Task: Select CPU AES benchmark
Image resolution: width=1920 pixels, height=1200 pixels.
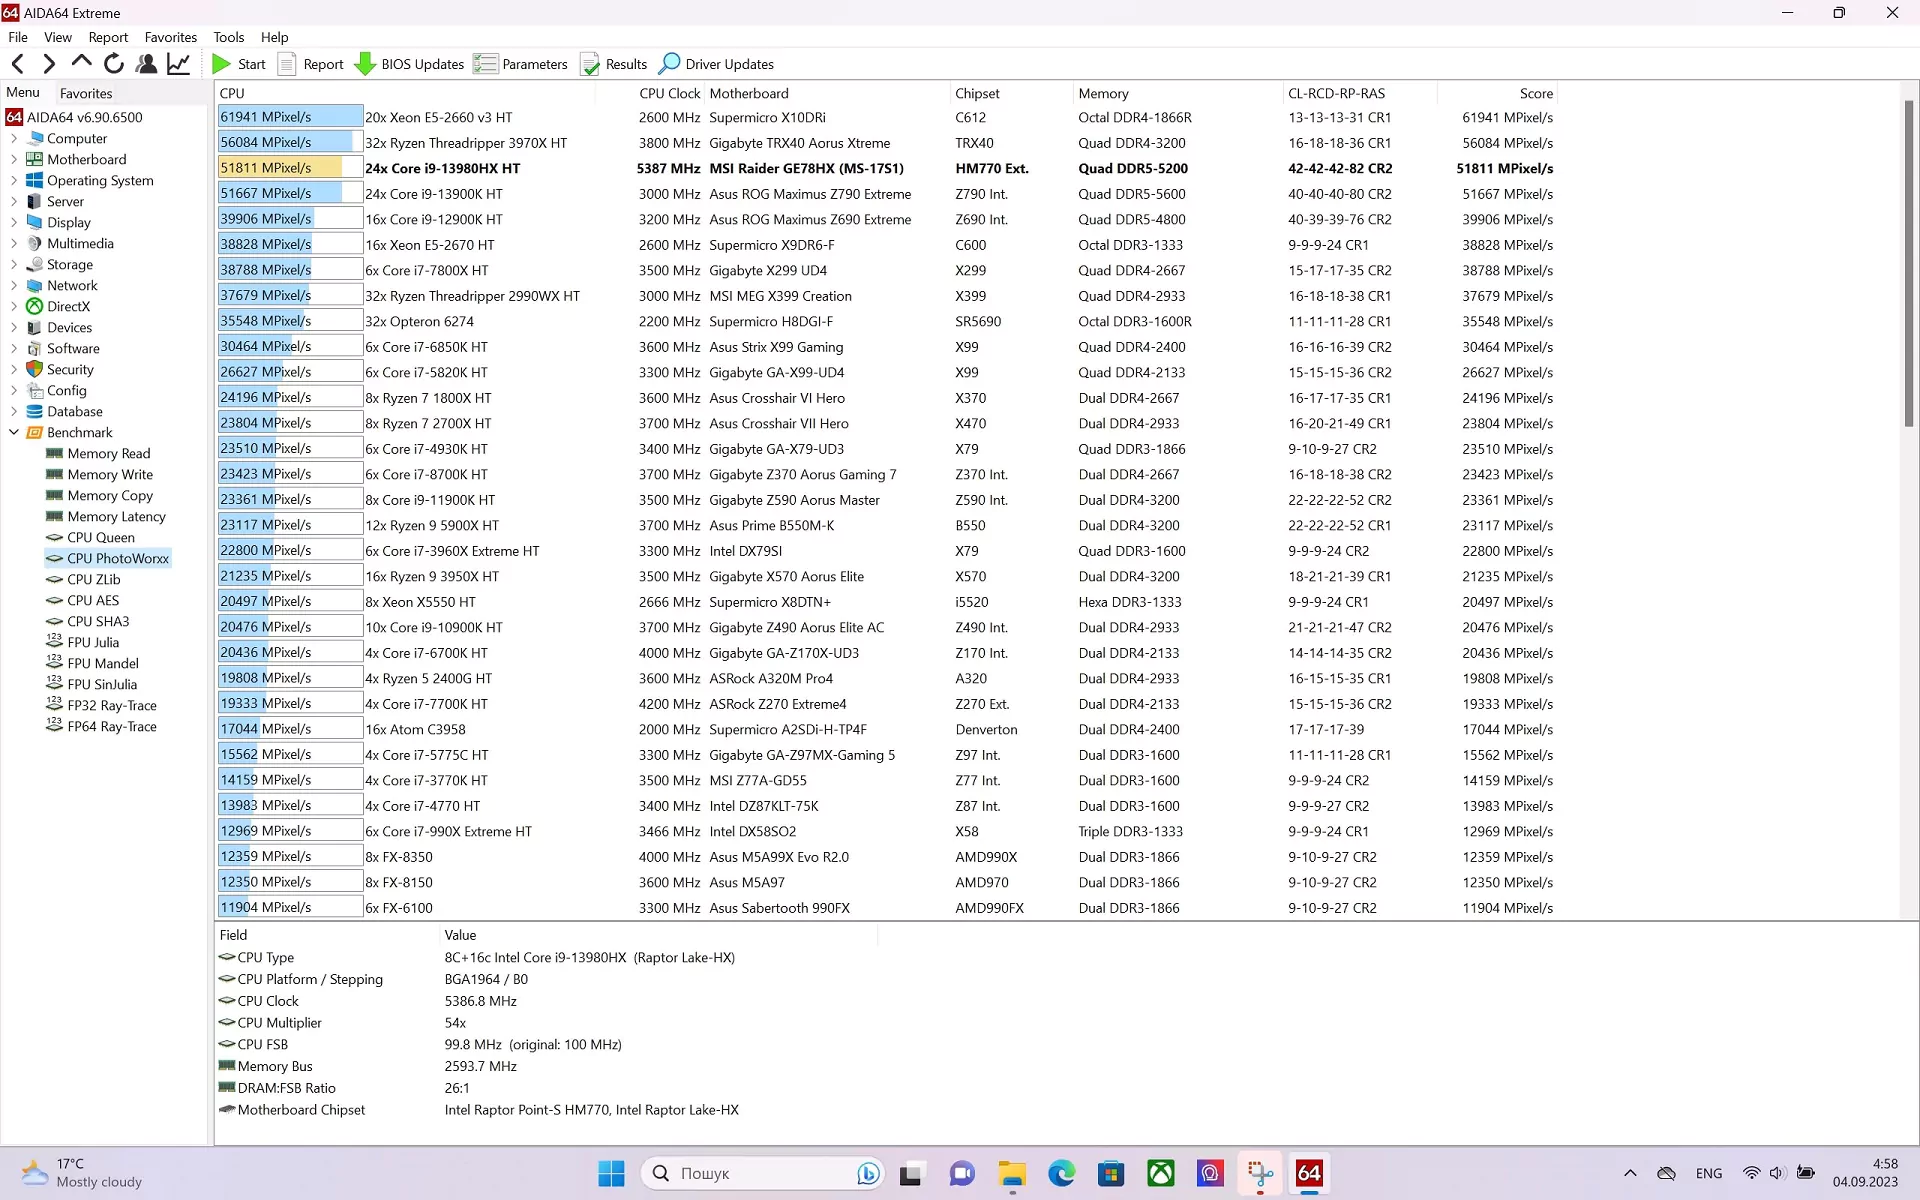Action: pyautogui.click(x=92, y=600)
